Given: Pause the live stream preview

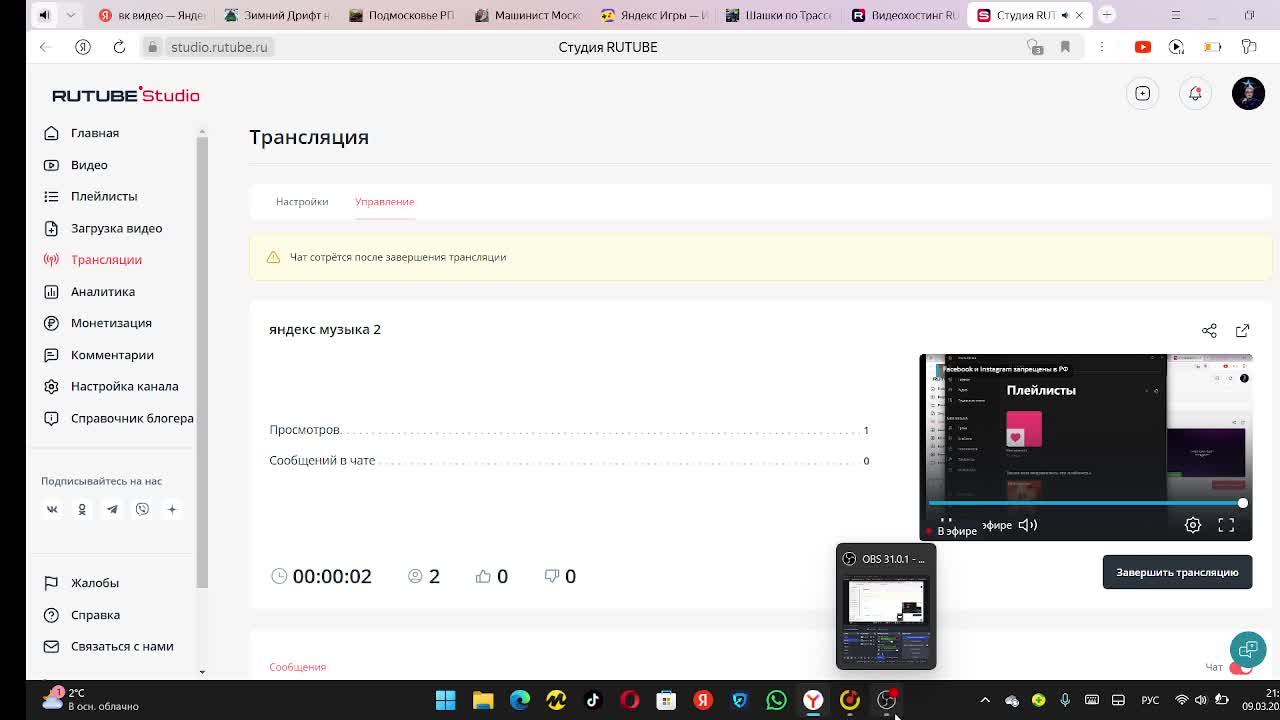Looking at the screenshot, I should 945,520.
